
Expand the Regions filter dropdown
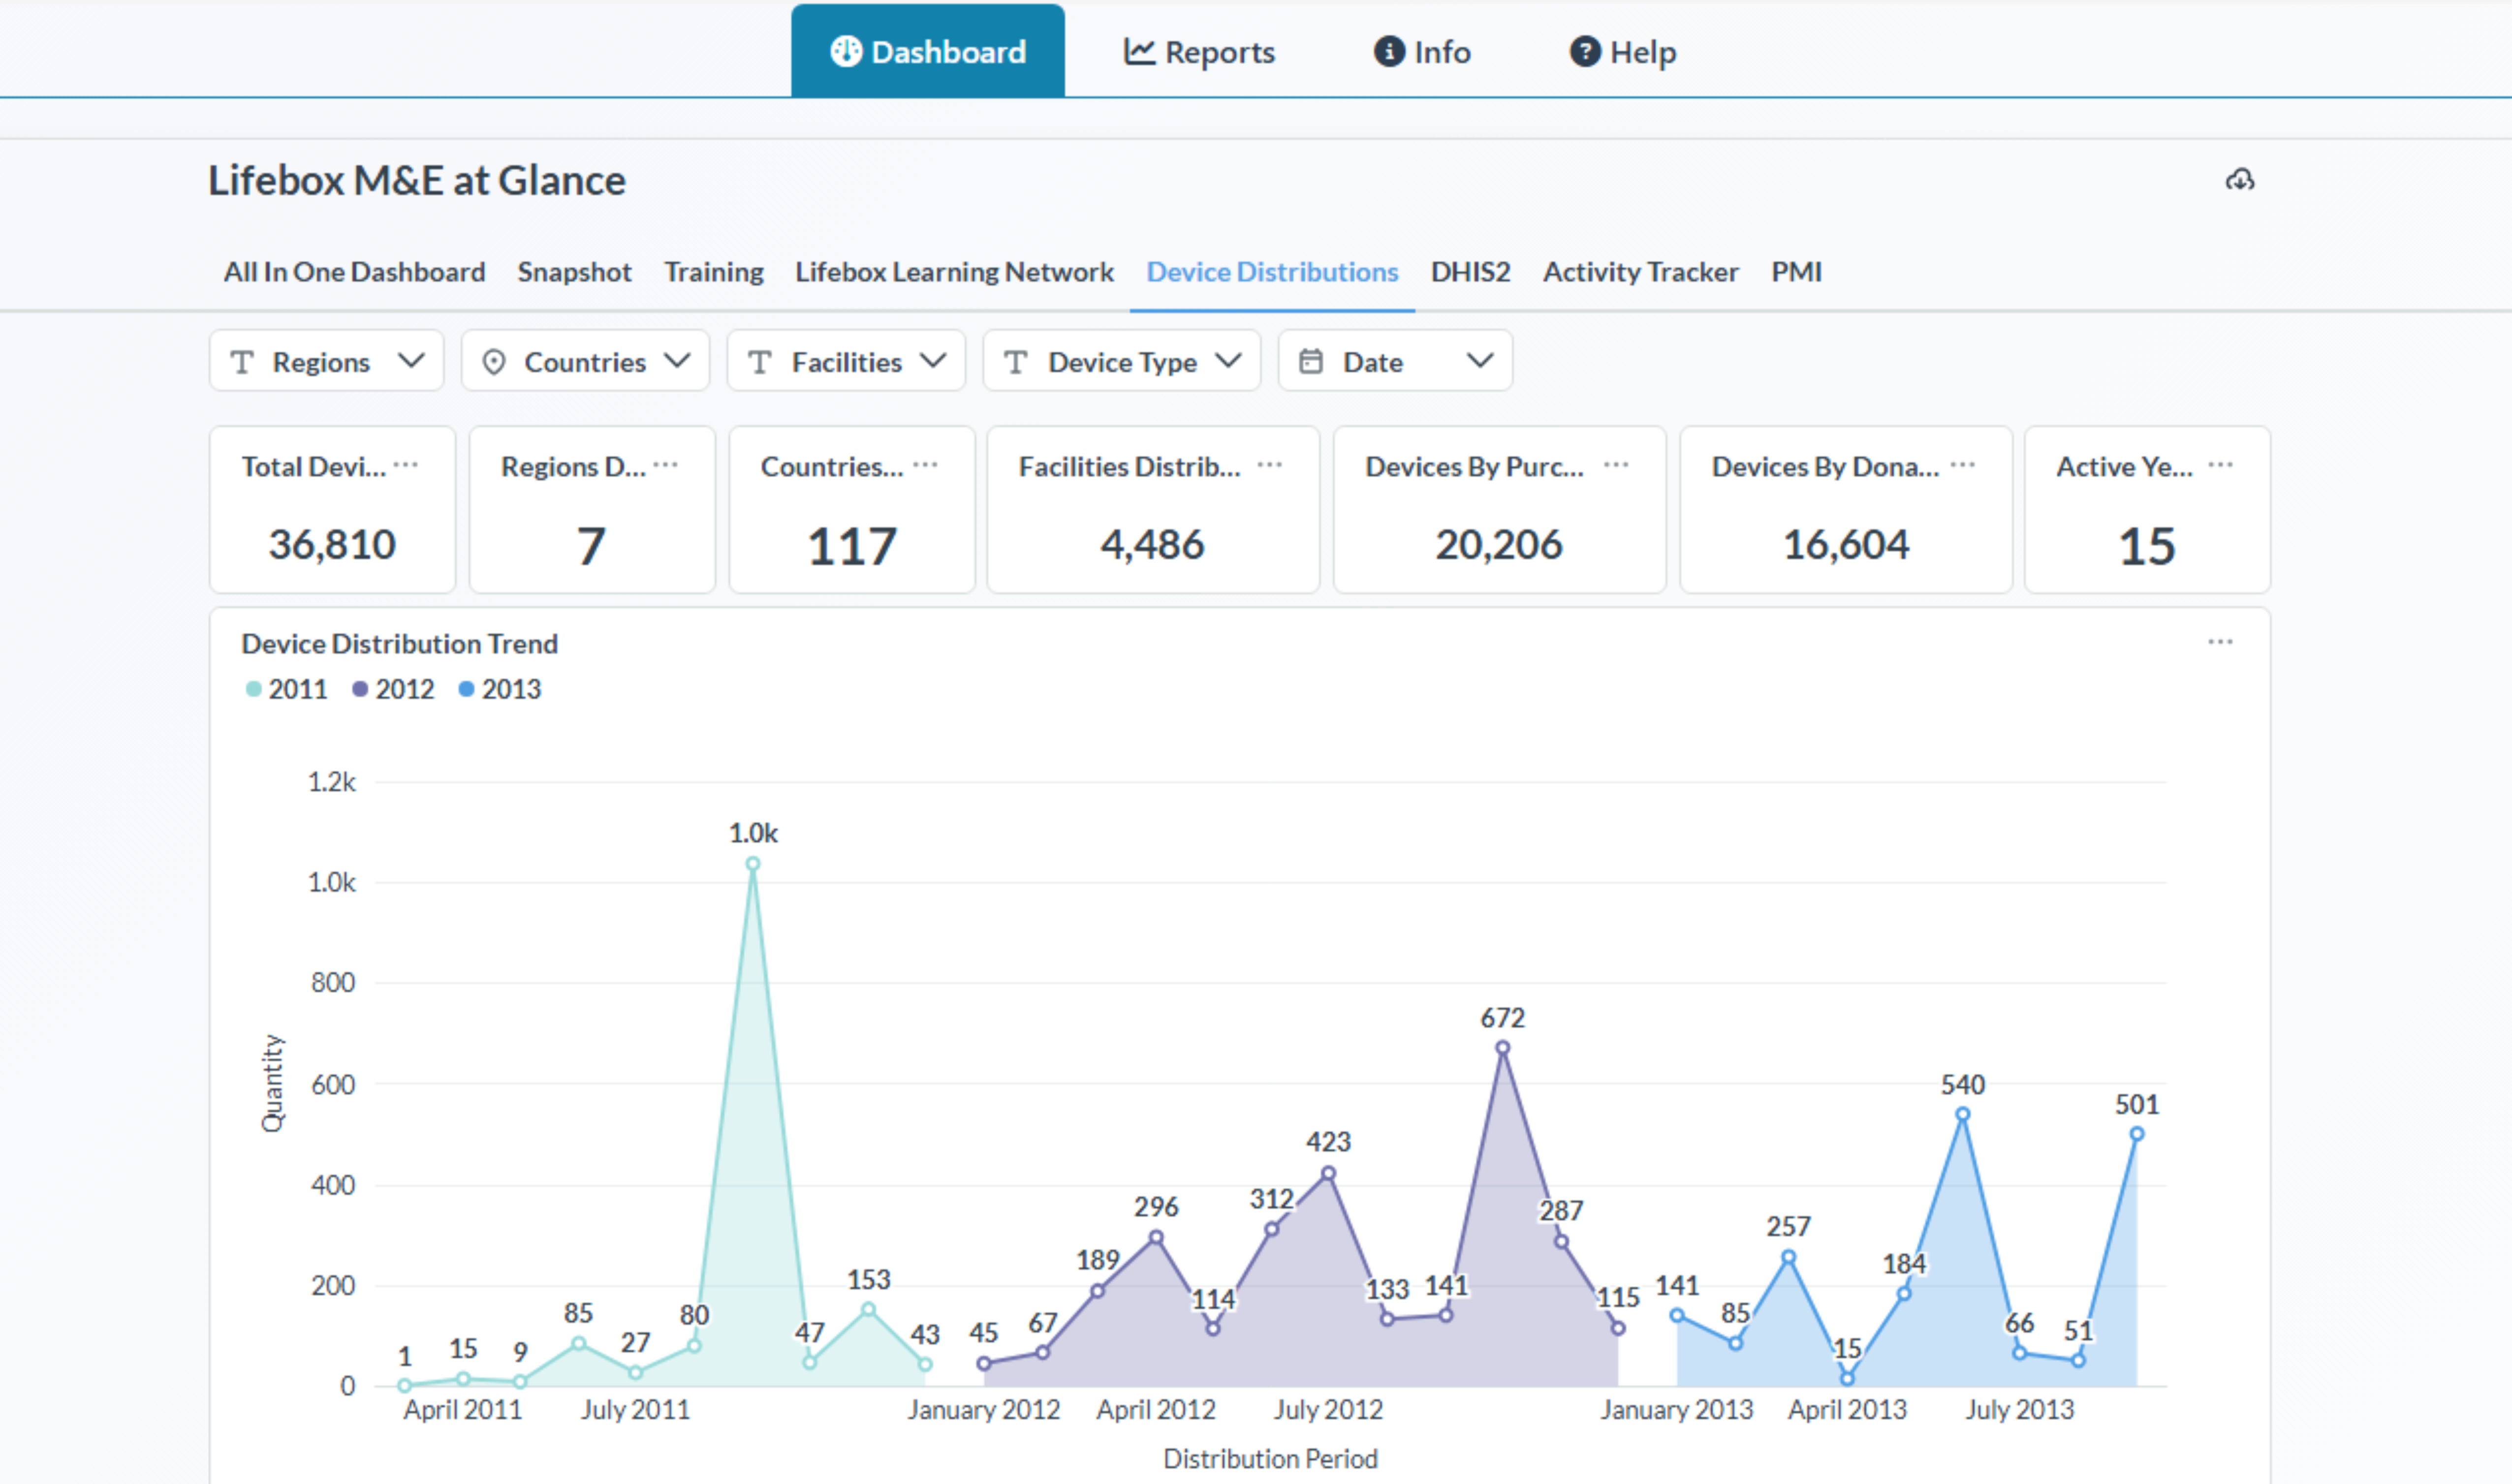(x=412, y=361)
